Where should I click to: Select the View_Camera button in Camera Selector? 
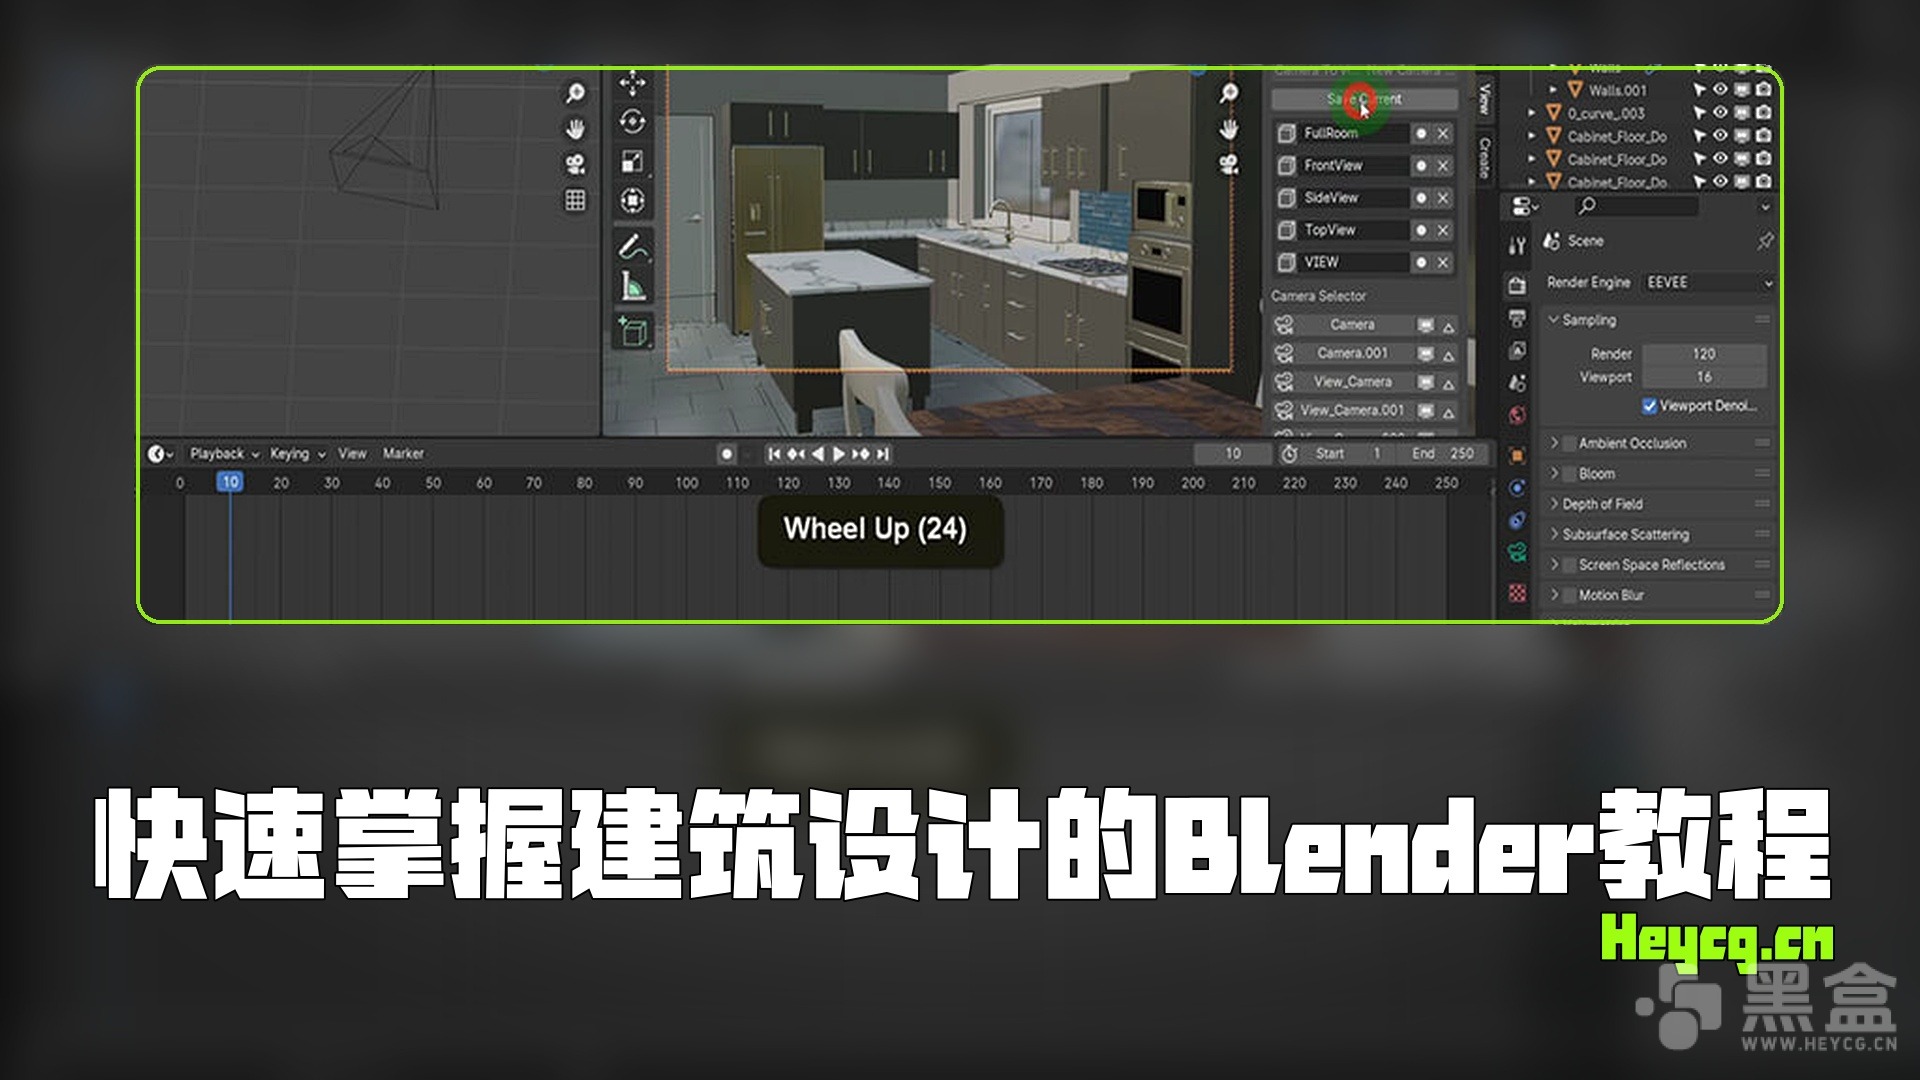pos(1352,382)
